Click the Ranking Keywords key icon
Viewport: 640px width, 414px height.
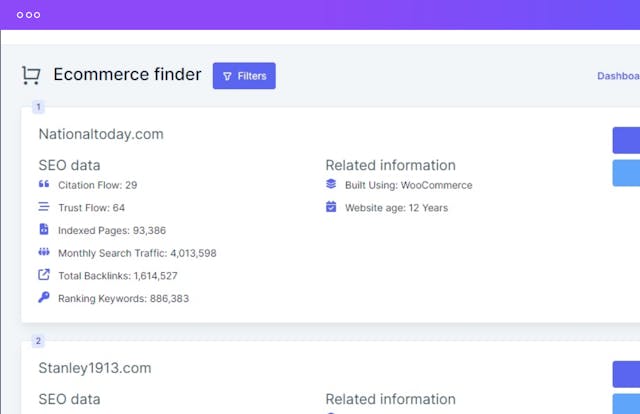tap(44, 297)
